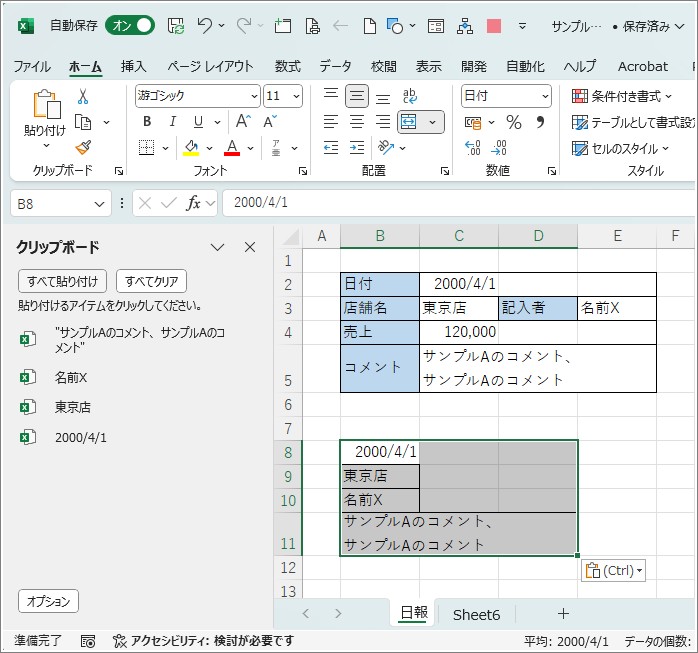Image resolution: width=698 pixels, height=653 pixels.
Task: Toggle Underline formatting
Action: (199, 122)
